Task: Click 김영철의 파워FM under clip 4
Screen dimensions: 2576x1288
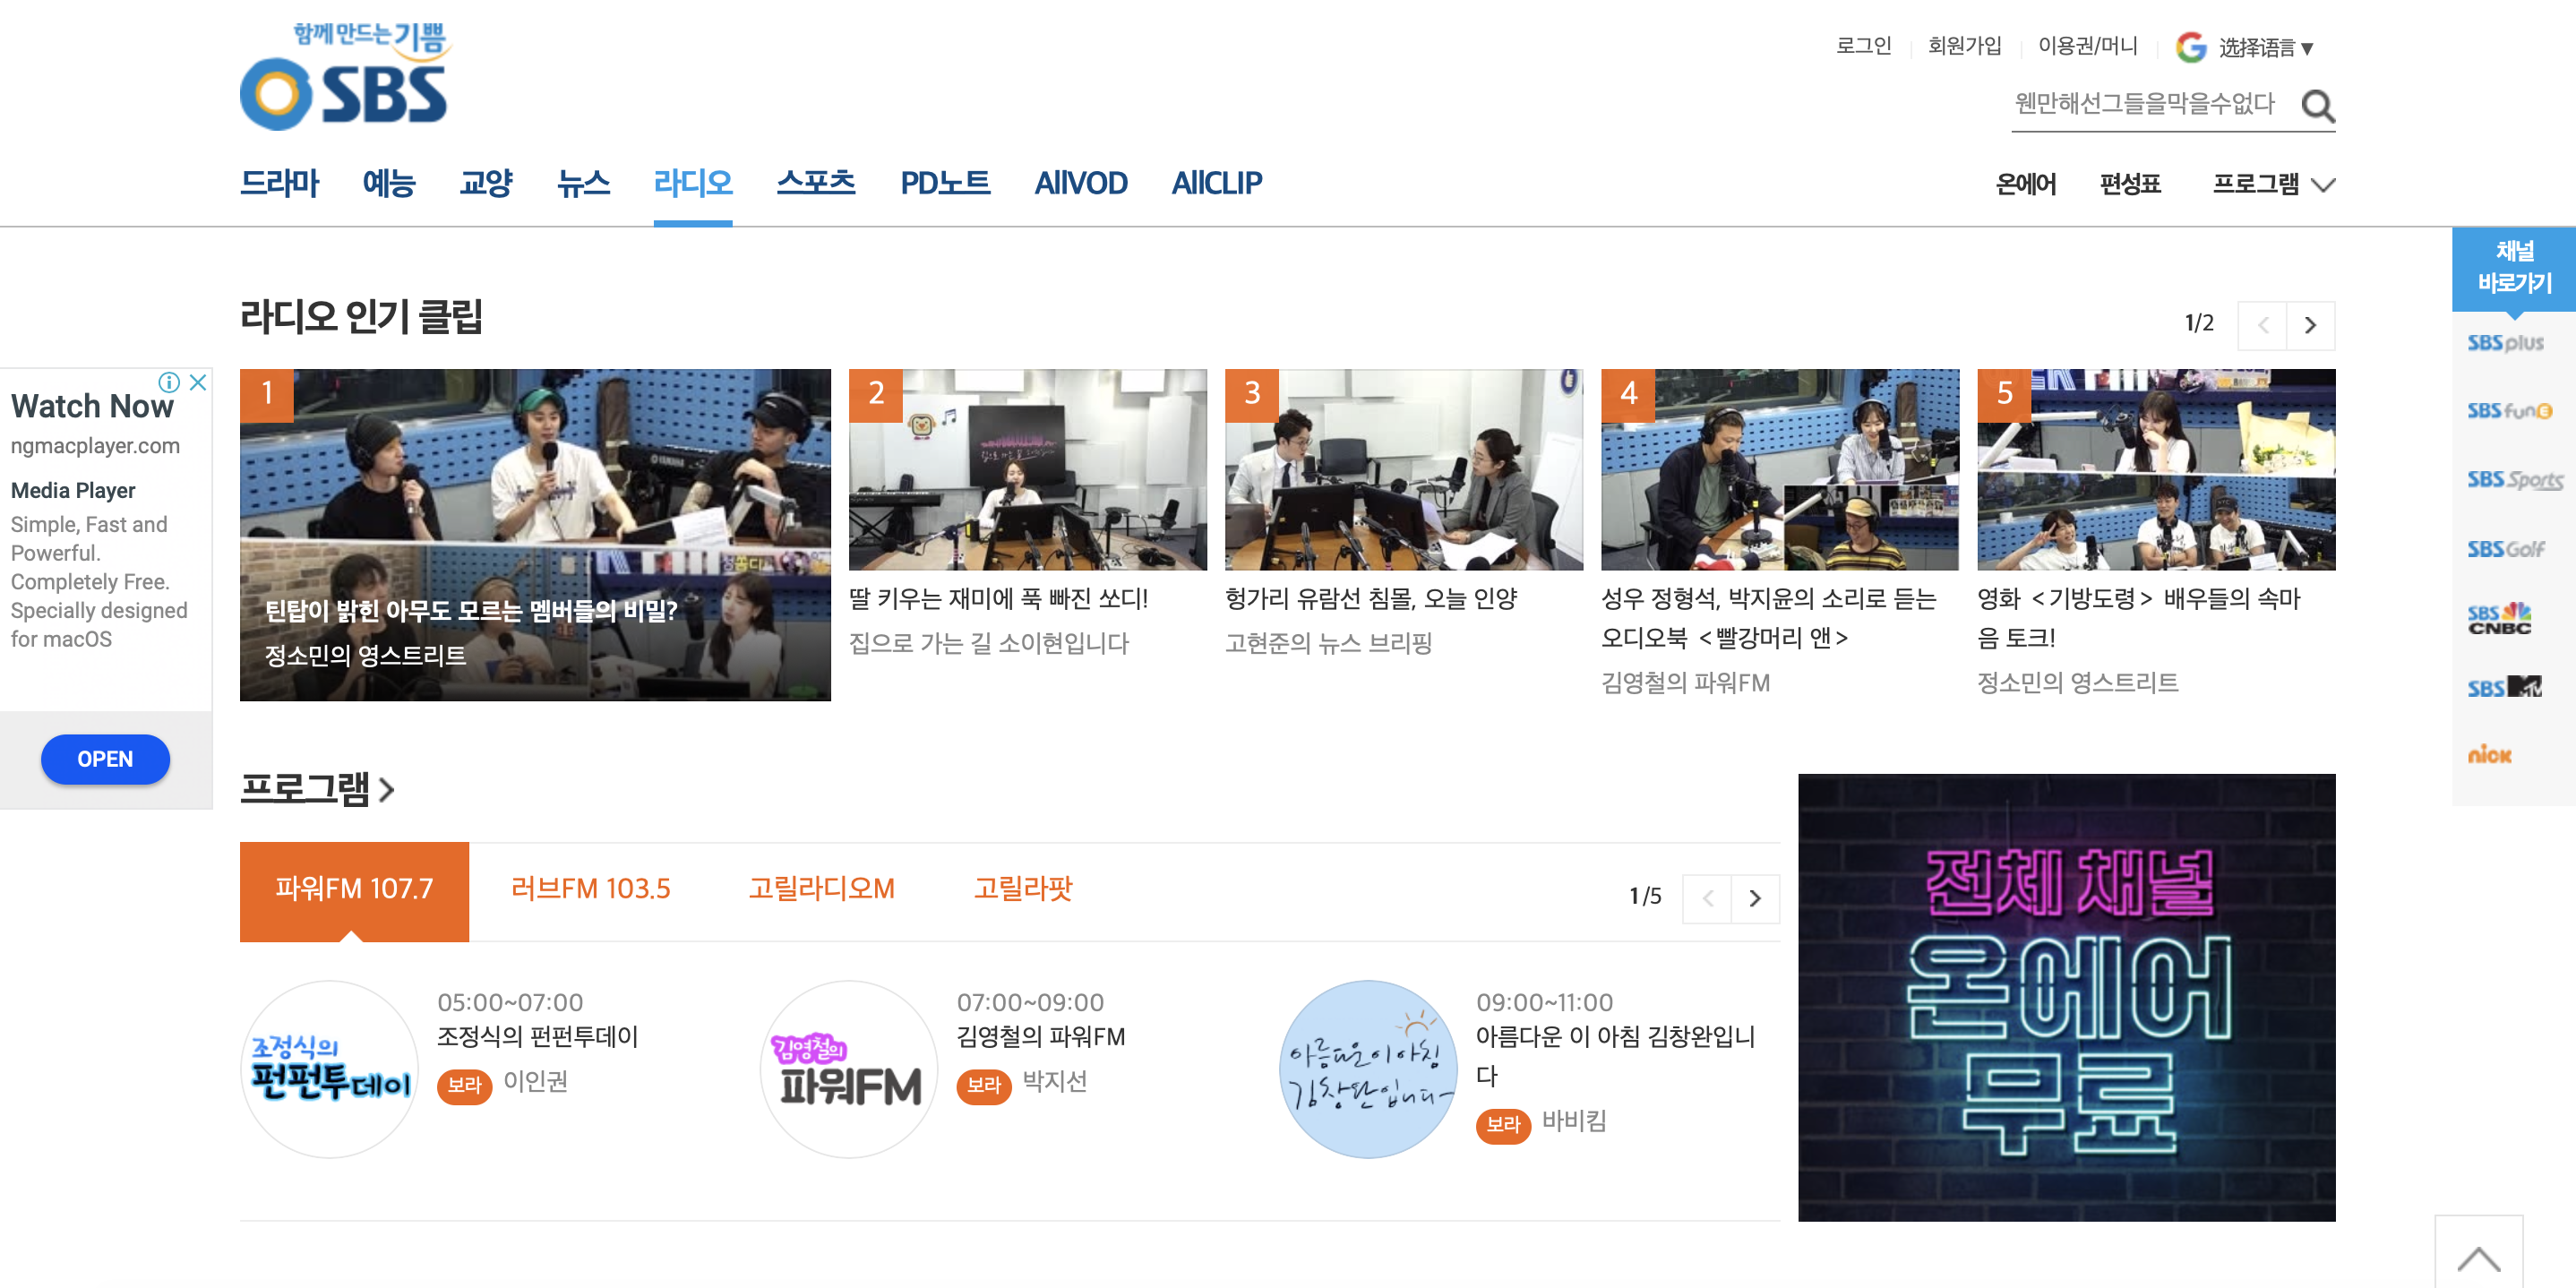Action: click(1685, 683)
